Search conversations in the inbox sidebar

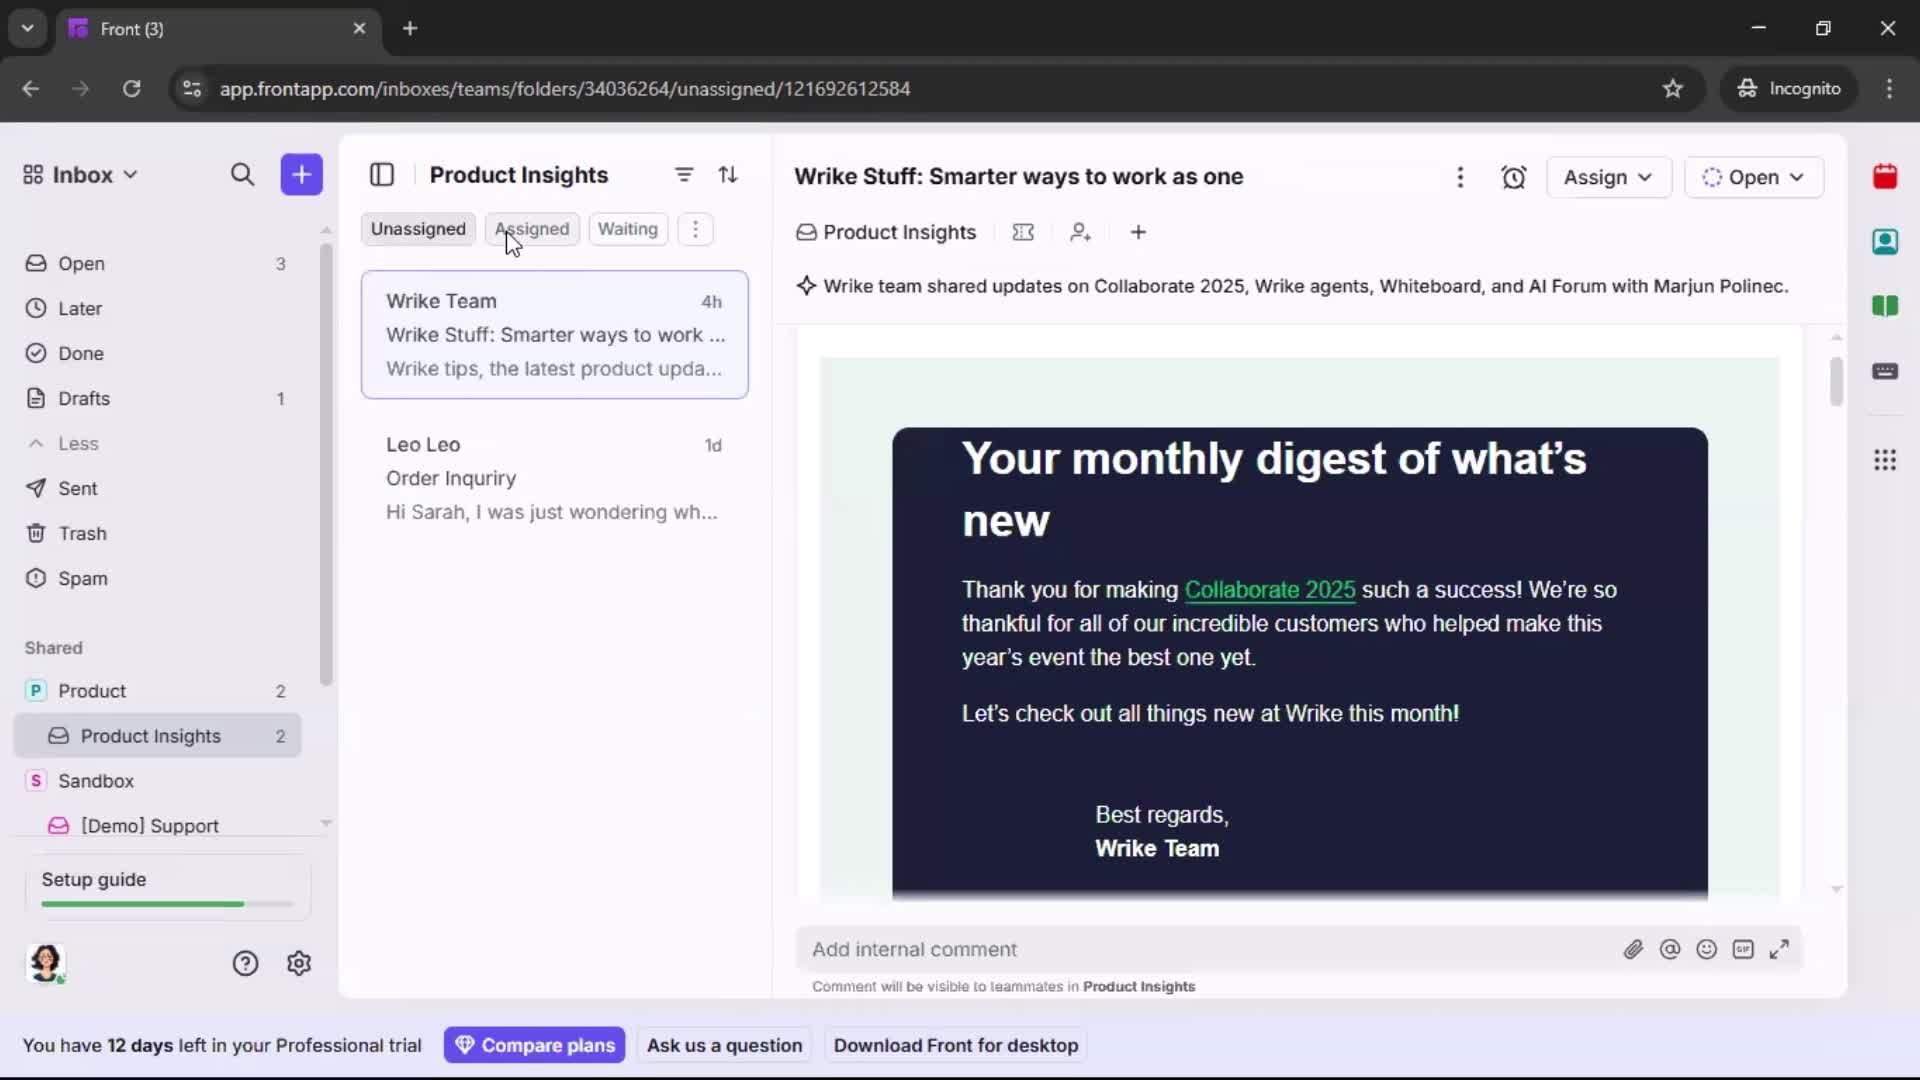coord(242,174)
